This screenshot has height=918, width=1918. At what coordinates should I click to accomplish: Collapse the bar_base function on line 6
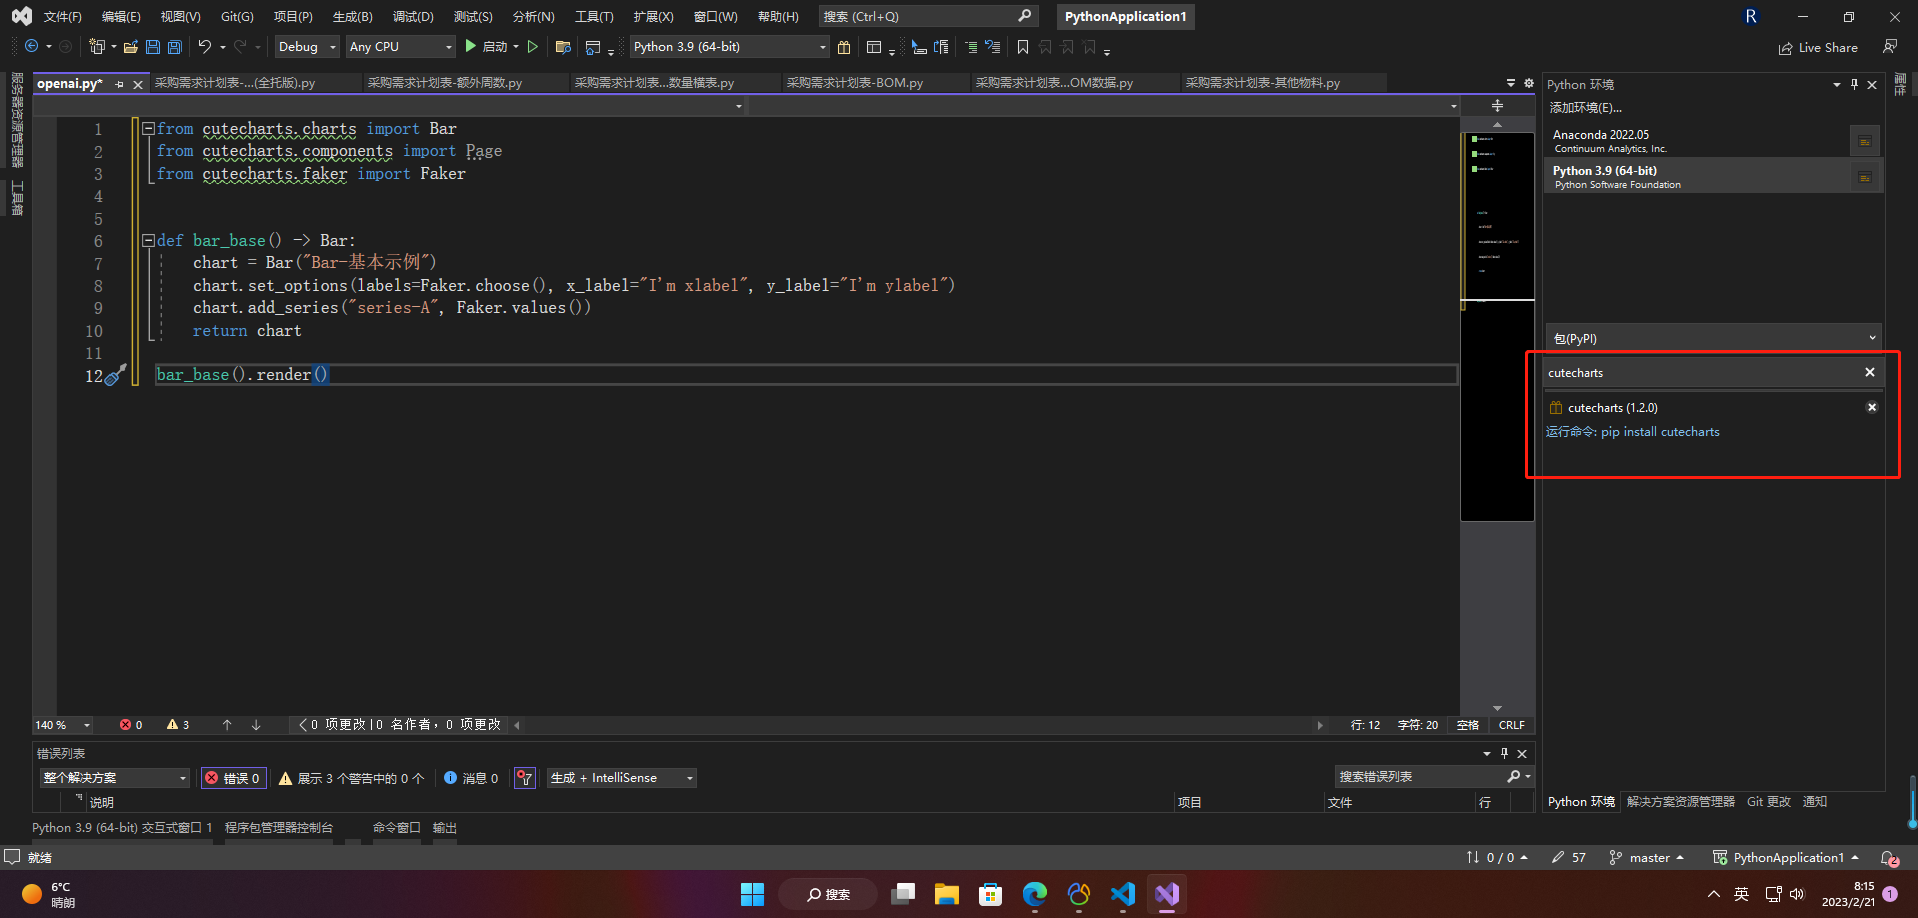[148, 240]
